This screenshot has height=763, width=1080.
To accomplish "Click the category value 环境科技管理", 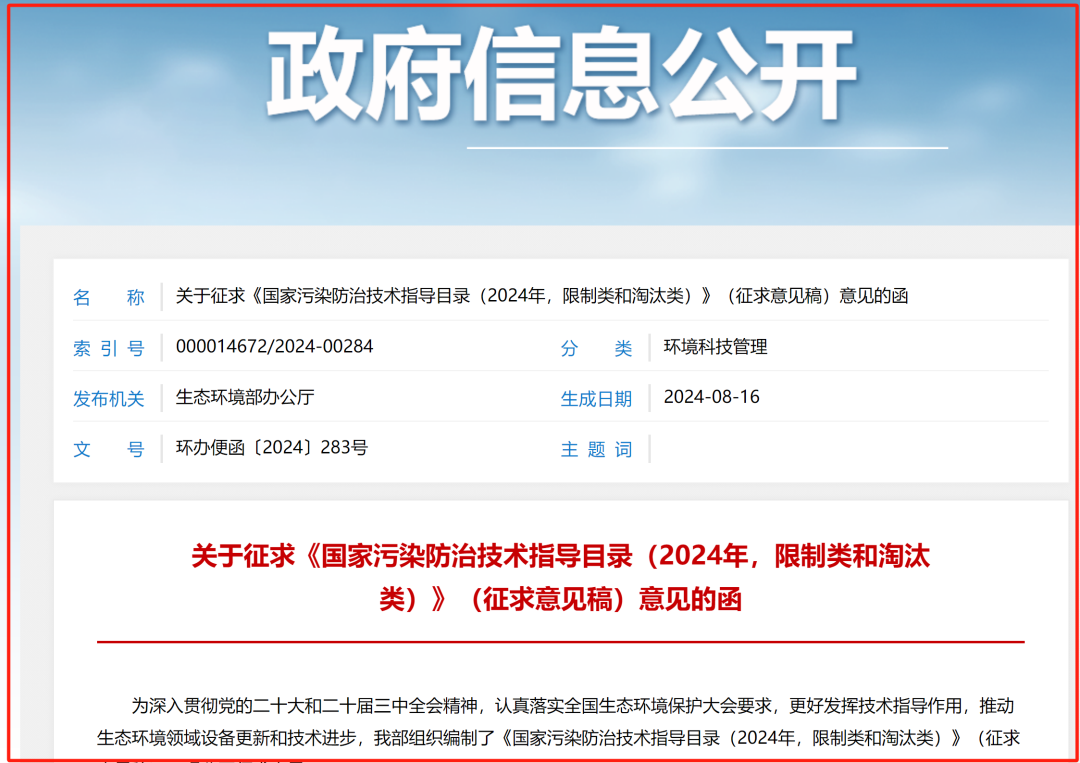I will tap(714, 348).
